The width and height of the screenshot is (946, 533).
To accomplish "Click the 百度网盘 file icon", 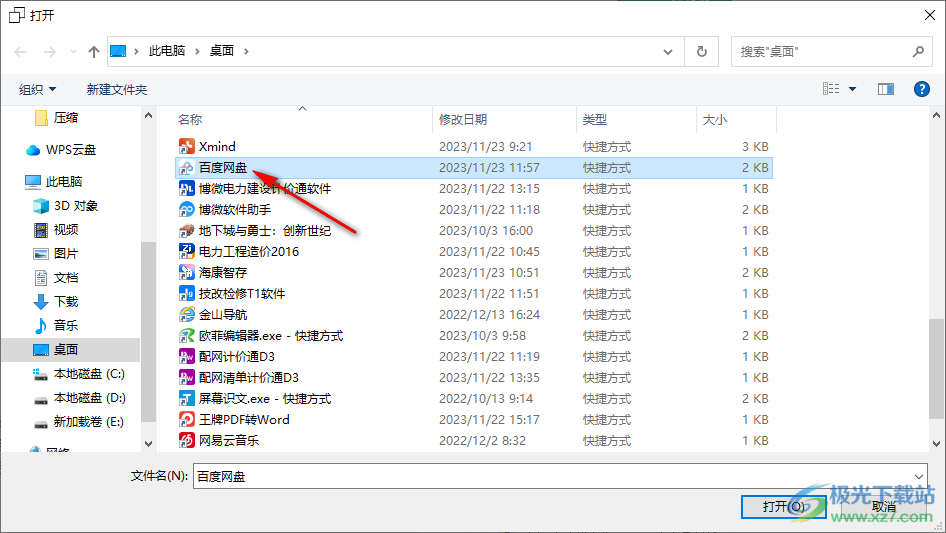I will (186, 167).
